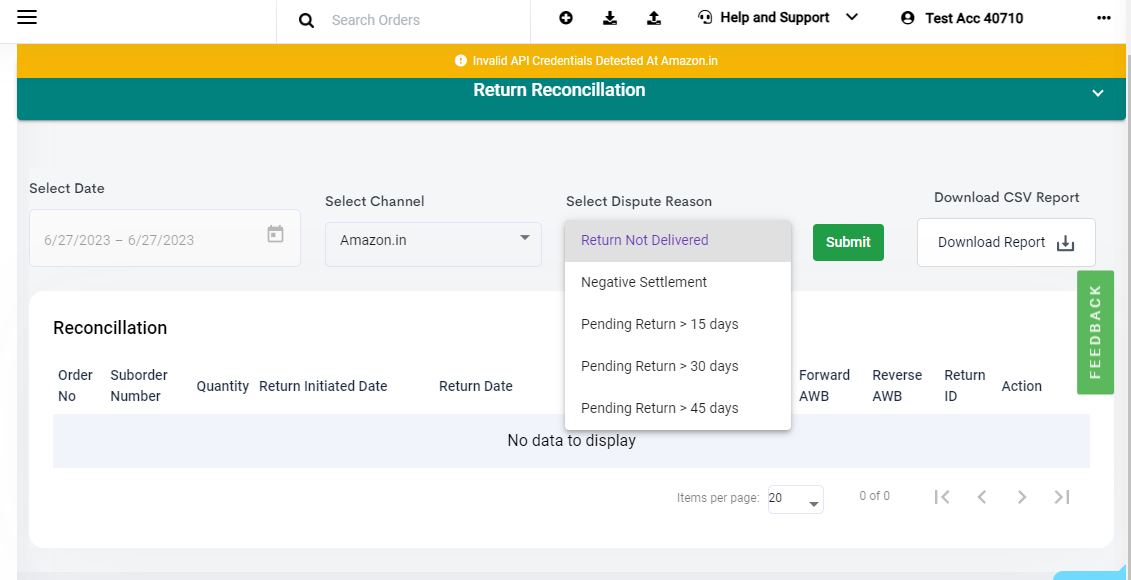Click the Test Acc 40710 account icon
Screen dimensions: 1131x580
[909, 17]
